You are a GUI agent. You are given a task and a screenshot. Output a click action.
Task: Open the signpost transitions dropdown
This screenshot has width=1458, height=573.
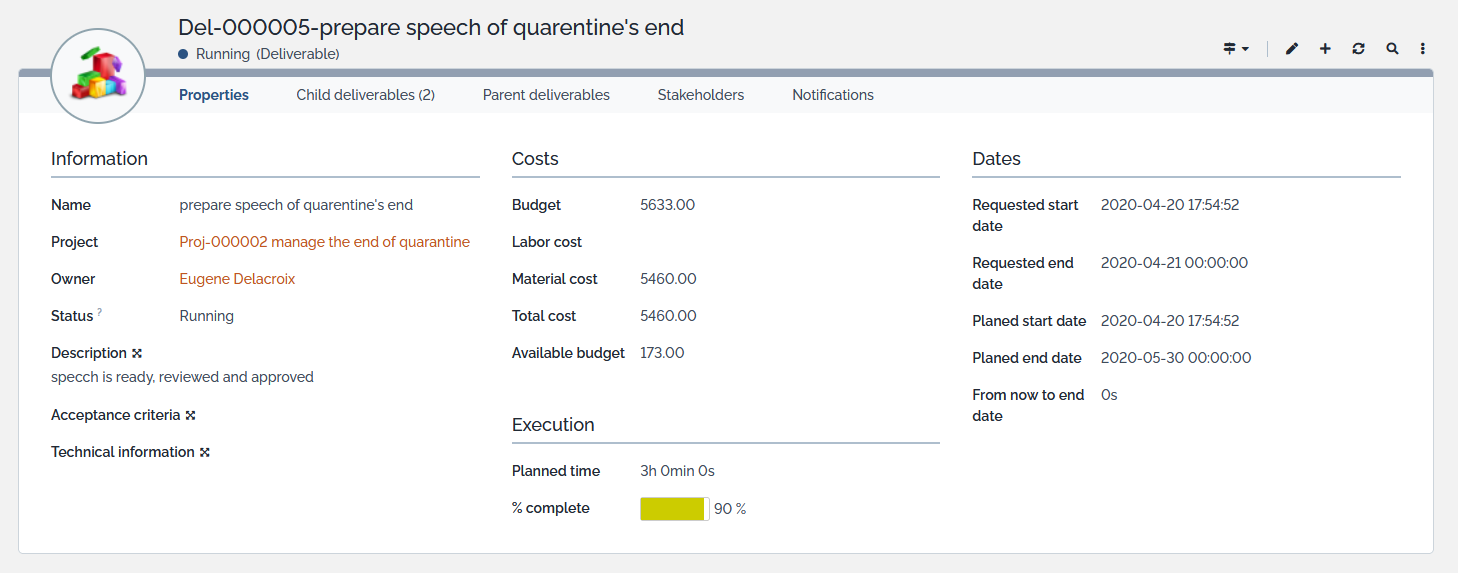pyautogui.click(x=1236, y=49)
